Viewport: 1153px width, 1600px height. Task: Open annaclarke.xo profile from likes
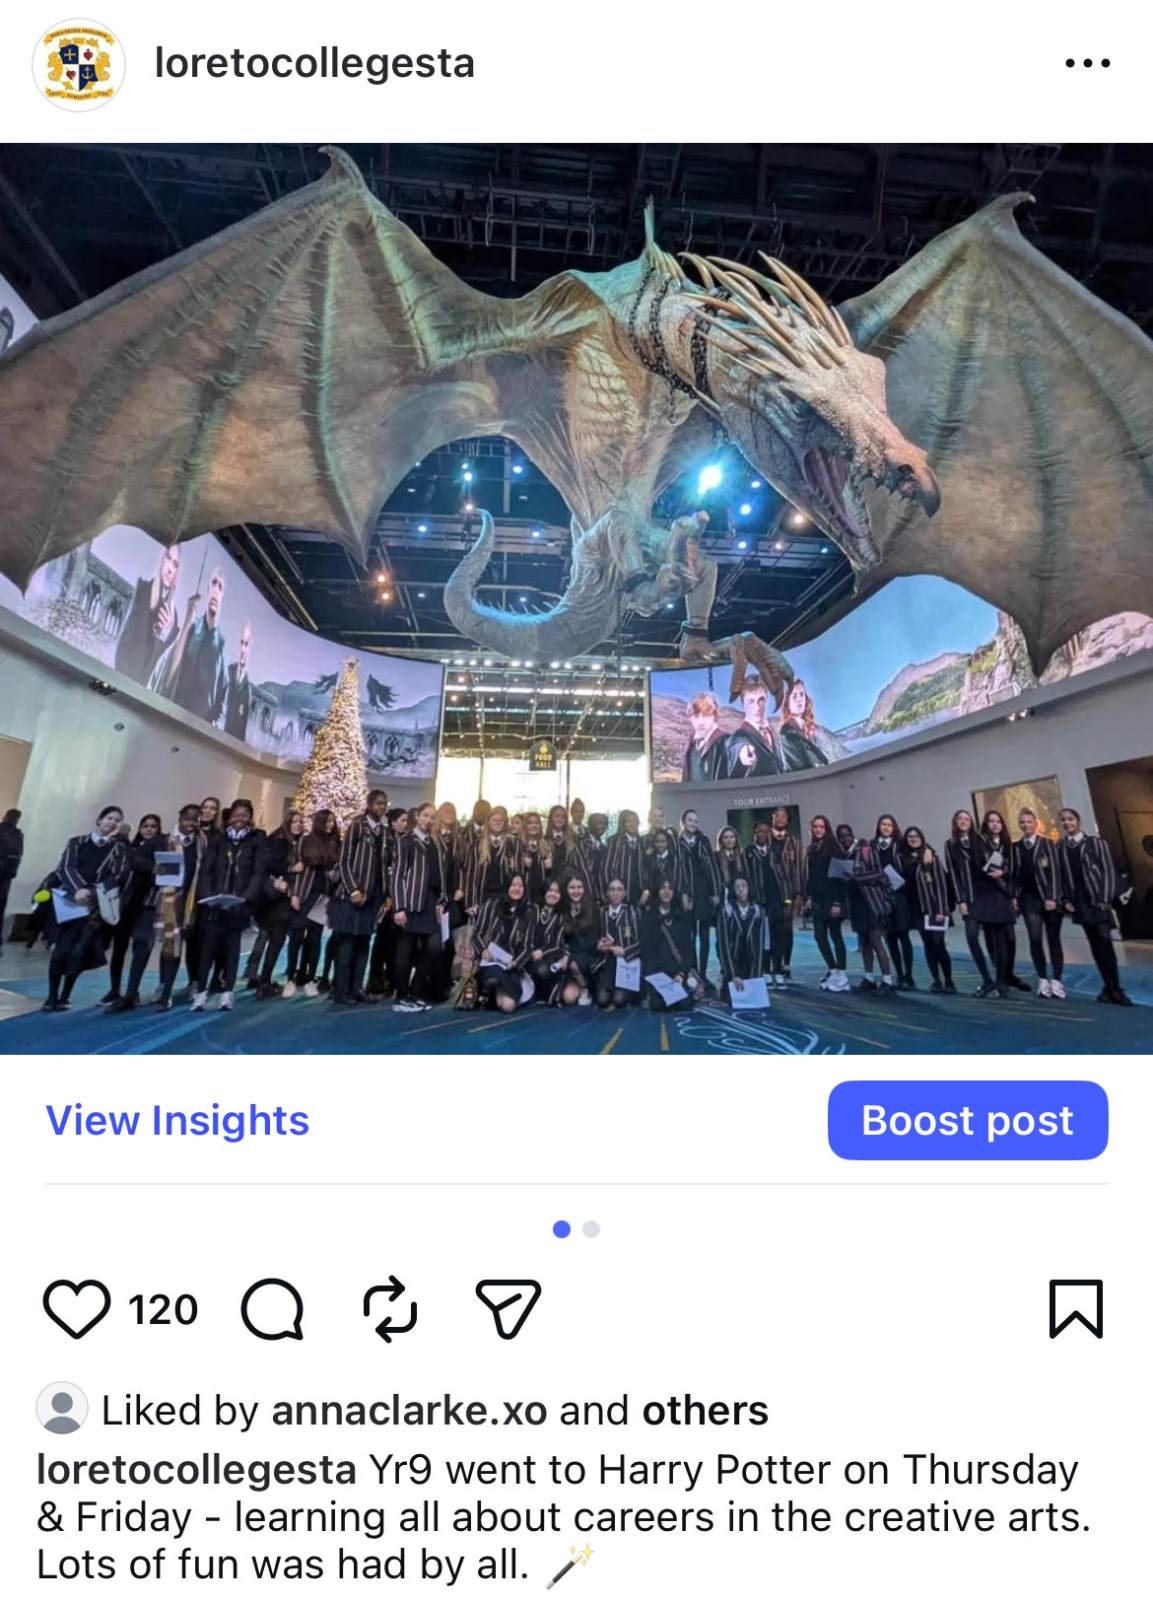[409, 1410]
